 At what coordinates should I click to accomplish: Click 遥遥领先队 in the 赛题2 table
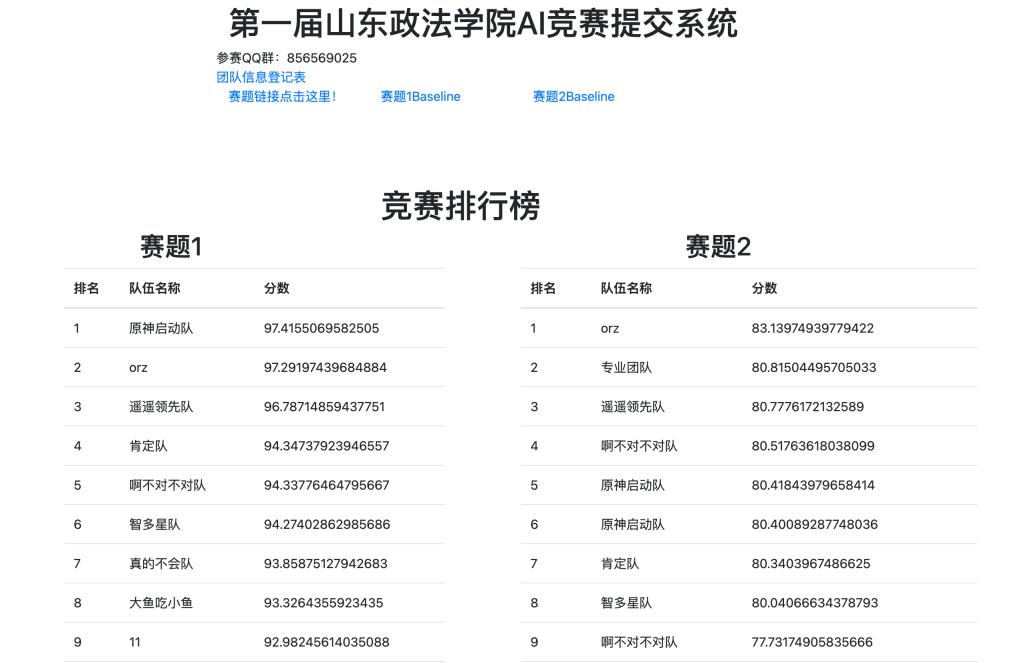coord(633,407)
